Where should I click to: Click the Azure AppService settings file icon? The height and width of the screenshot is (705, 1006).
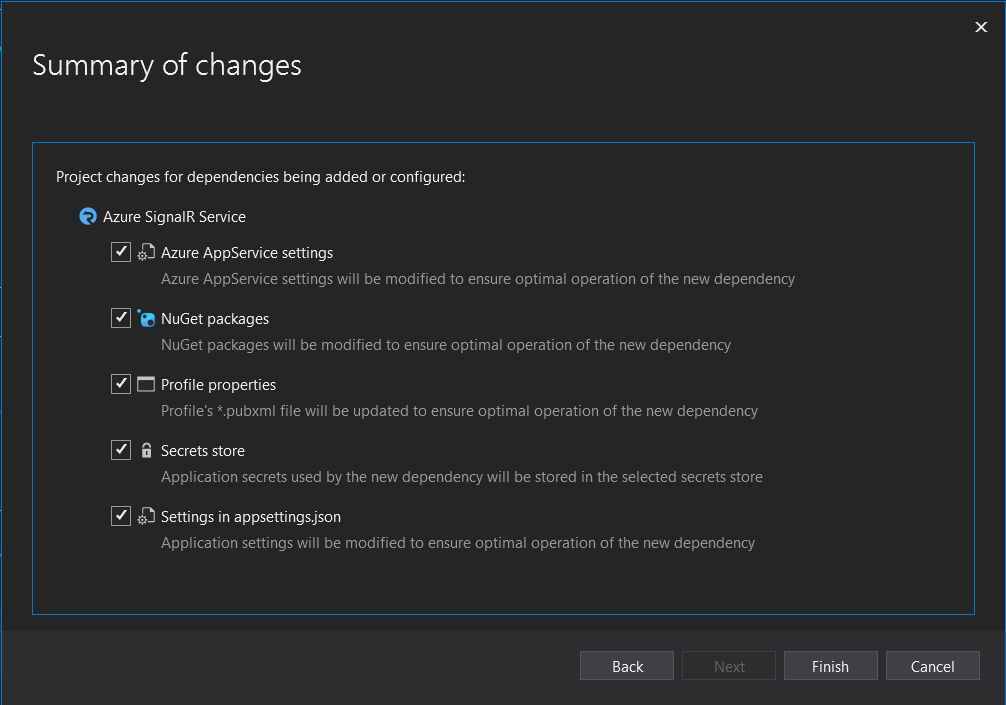tap(146, 253)
